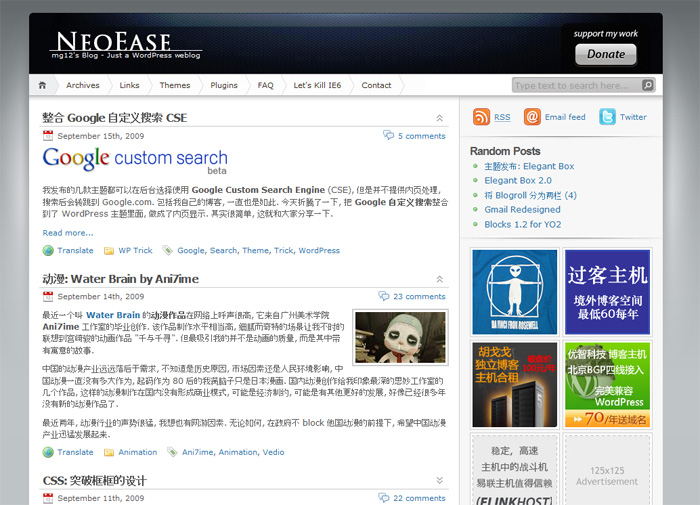Open the FAQ menu item
700x505 pixels.
pos(266,85)
